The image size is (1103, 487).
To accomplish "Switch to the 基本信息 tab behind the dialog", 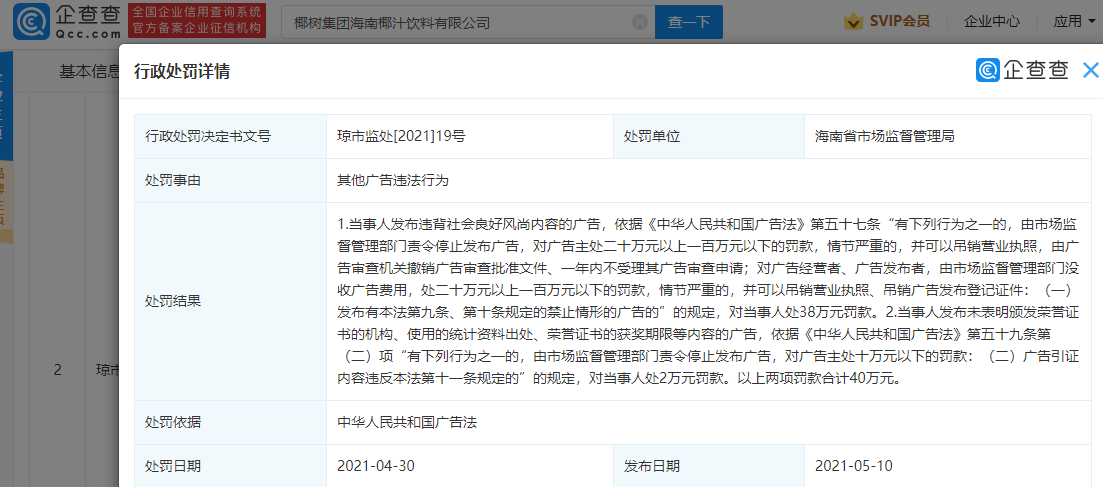I will (89, 71).
